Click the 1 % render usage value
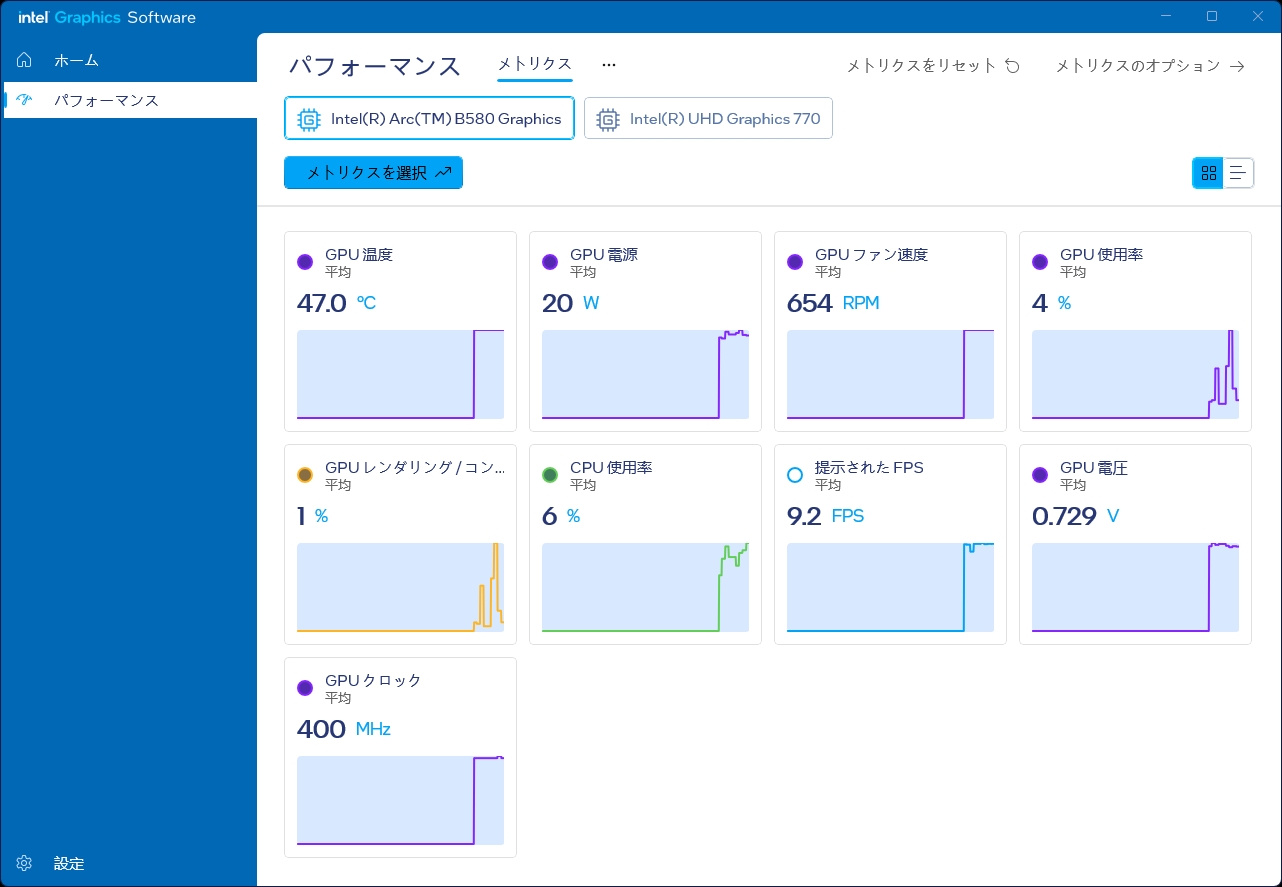The image size is (1282, 887). [312, 516]
